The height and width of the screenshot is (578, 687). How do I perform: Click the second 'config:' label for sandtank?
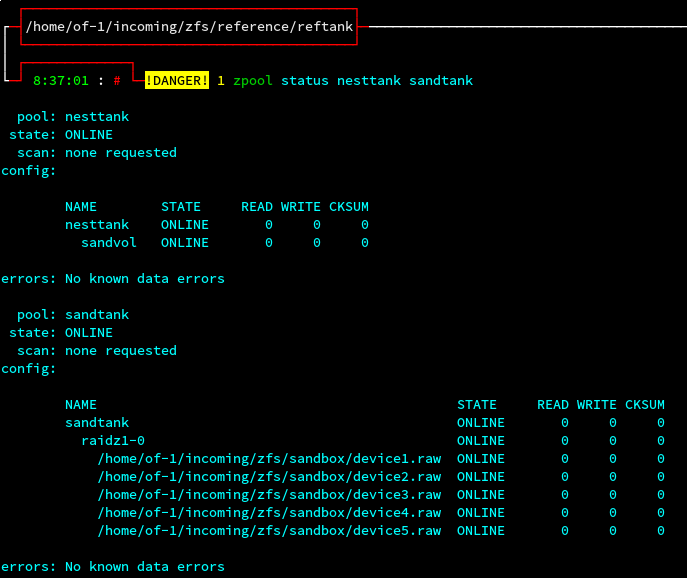[29, 369]
